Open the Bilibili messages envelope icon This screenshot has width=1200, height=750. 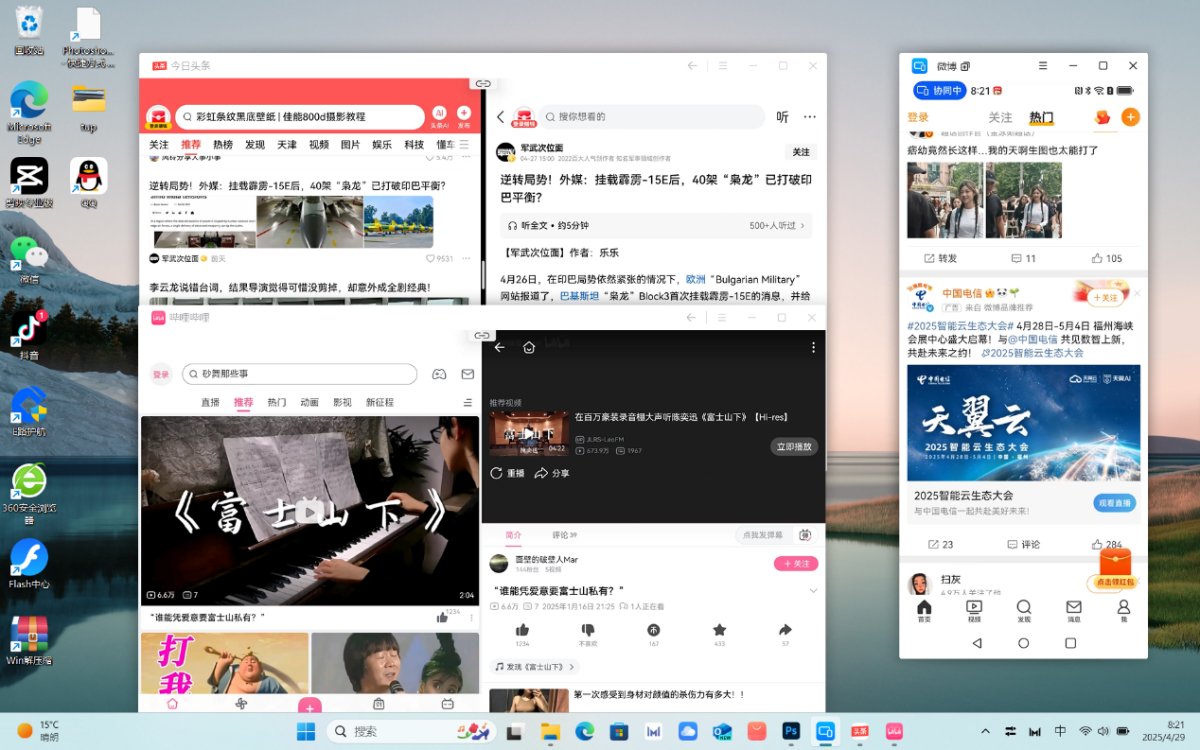[x=467, y=374]
